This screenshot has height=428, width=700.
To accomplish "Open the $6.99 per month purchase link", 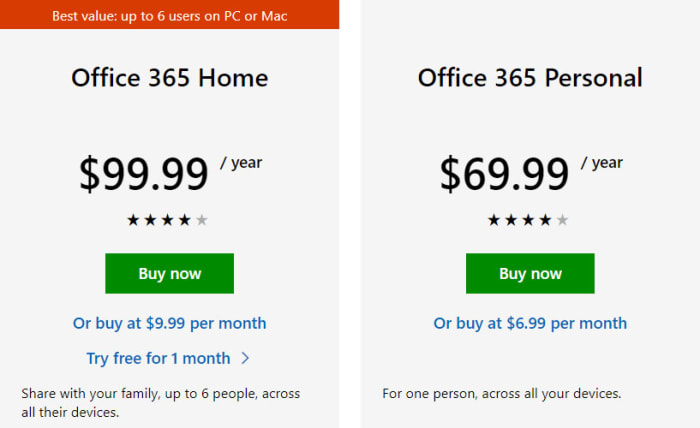I will pos(530,323).
